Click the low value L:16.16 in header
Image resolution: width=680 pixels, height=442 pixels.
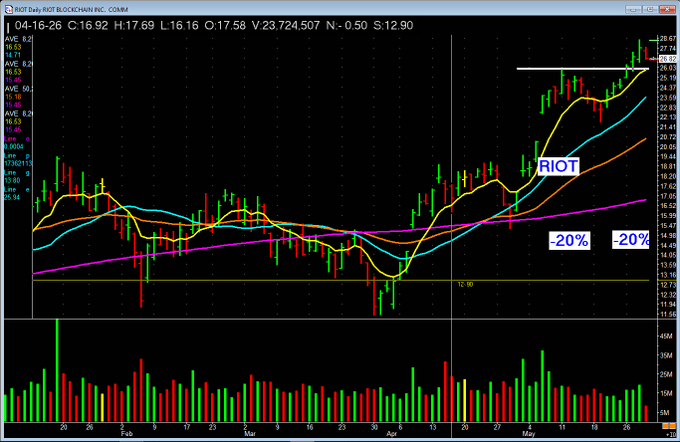click(179, 26)
